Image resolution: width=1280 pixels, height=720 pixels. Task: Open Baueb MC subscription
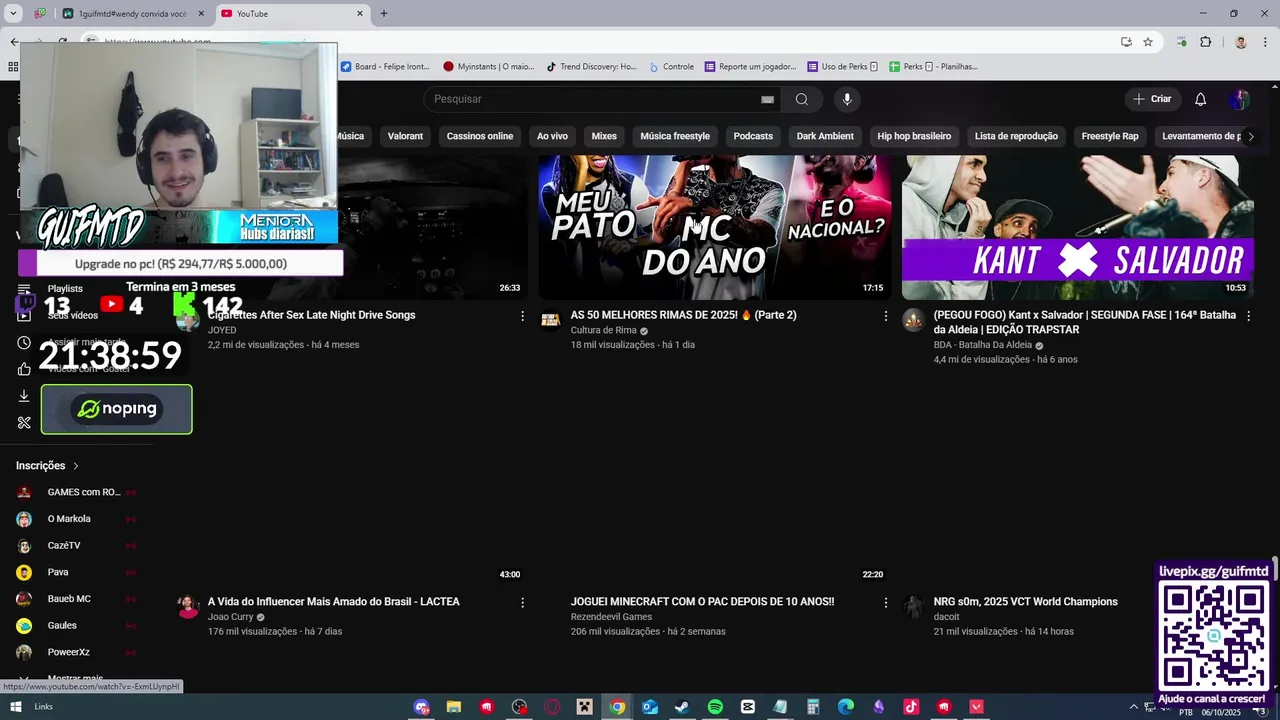[77, 599]
